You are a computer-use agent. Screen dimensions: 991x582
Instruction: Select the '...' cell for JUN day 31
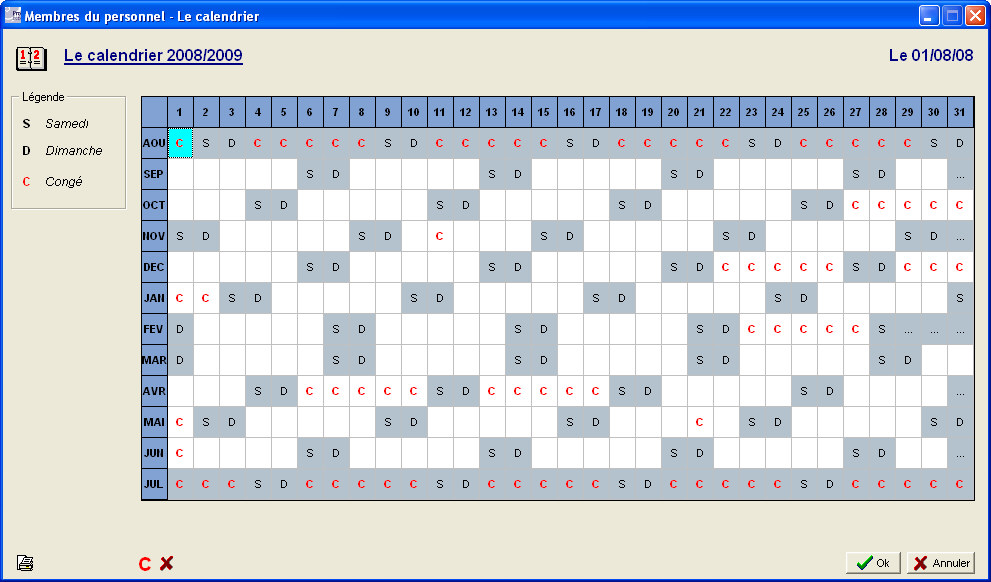click(x=959, y=453)
